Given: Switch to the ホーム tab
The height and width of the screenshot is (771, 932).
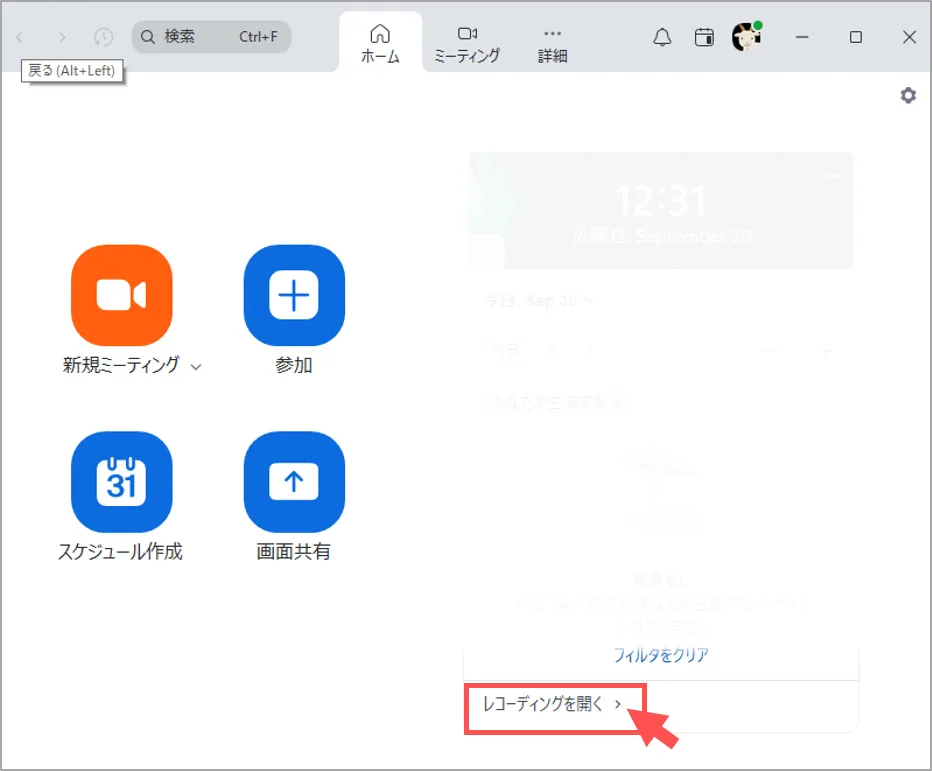Looking at the screenshot, I should (380, 44).
